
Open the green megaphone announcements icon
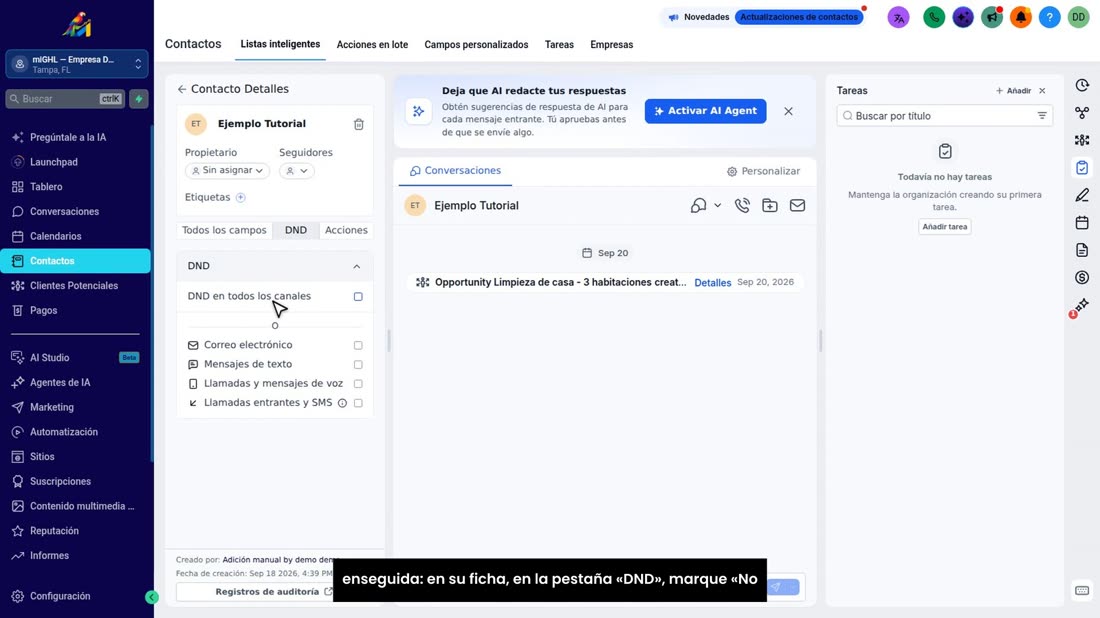[991, 18]
